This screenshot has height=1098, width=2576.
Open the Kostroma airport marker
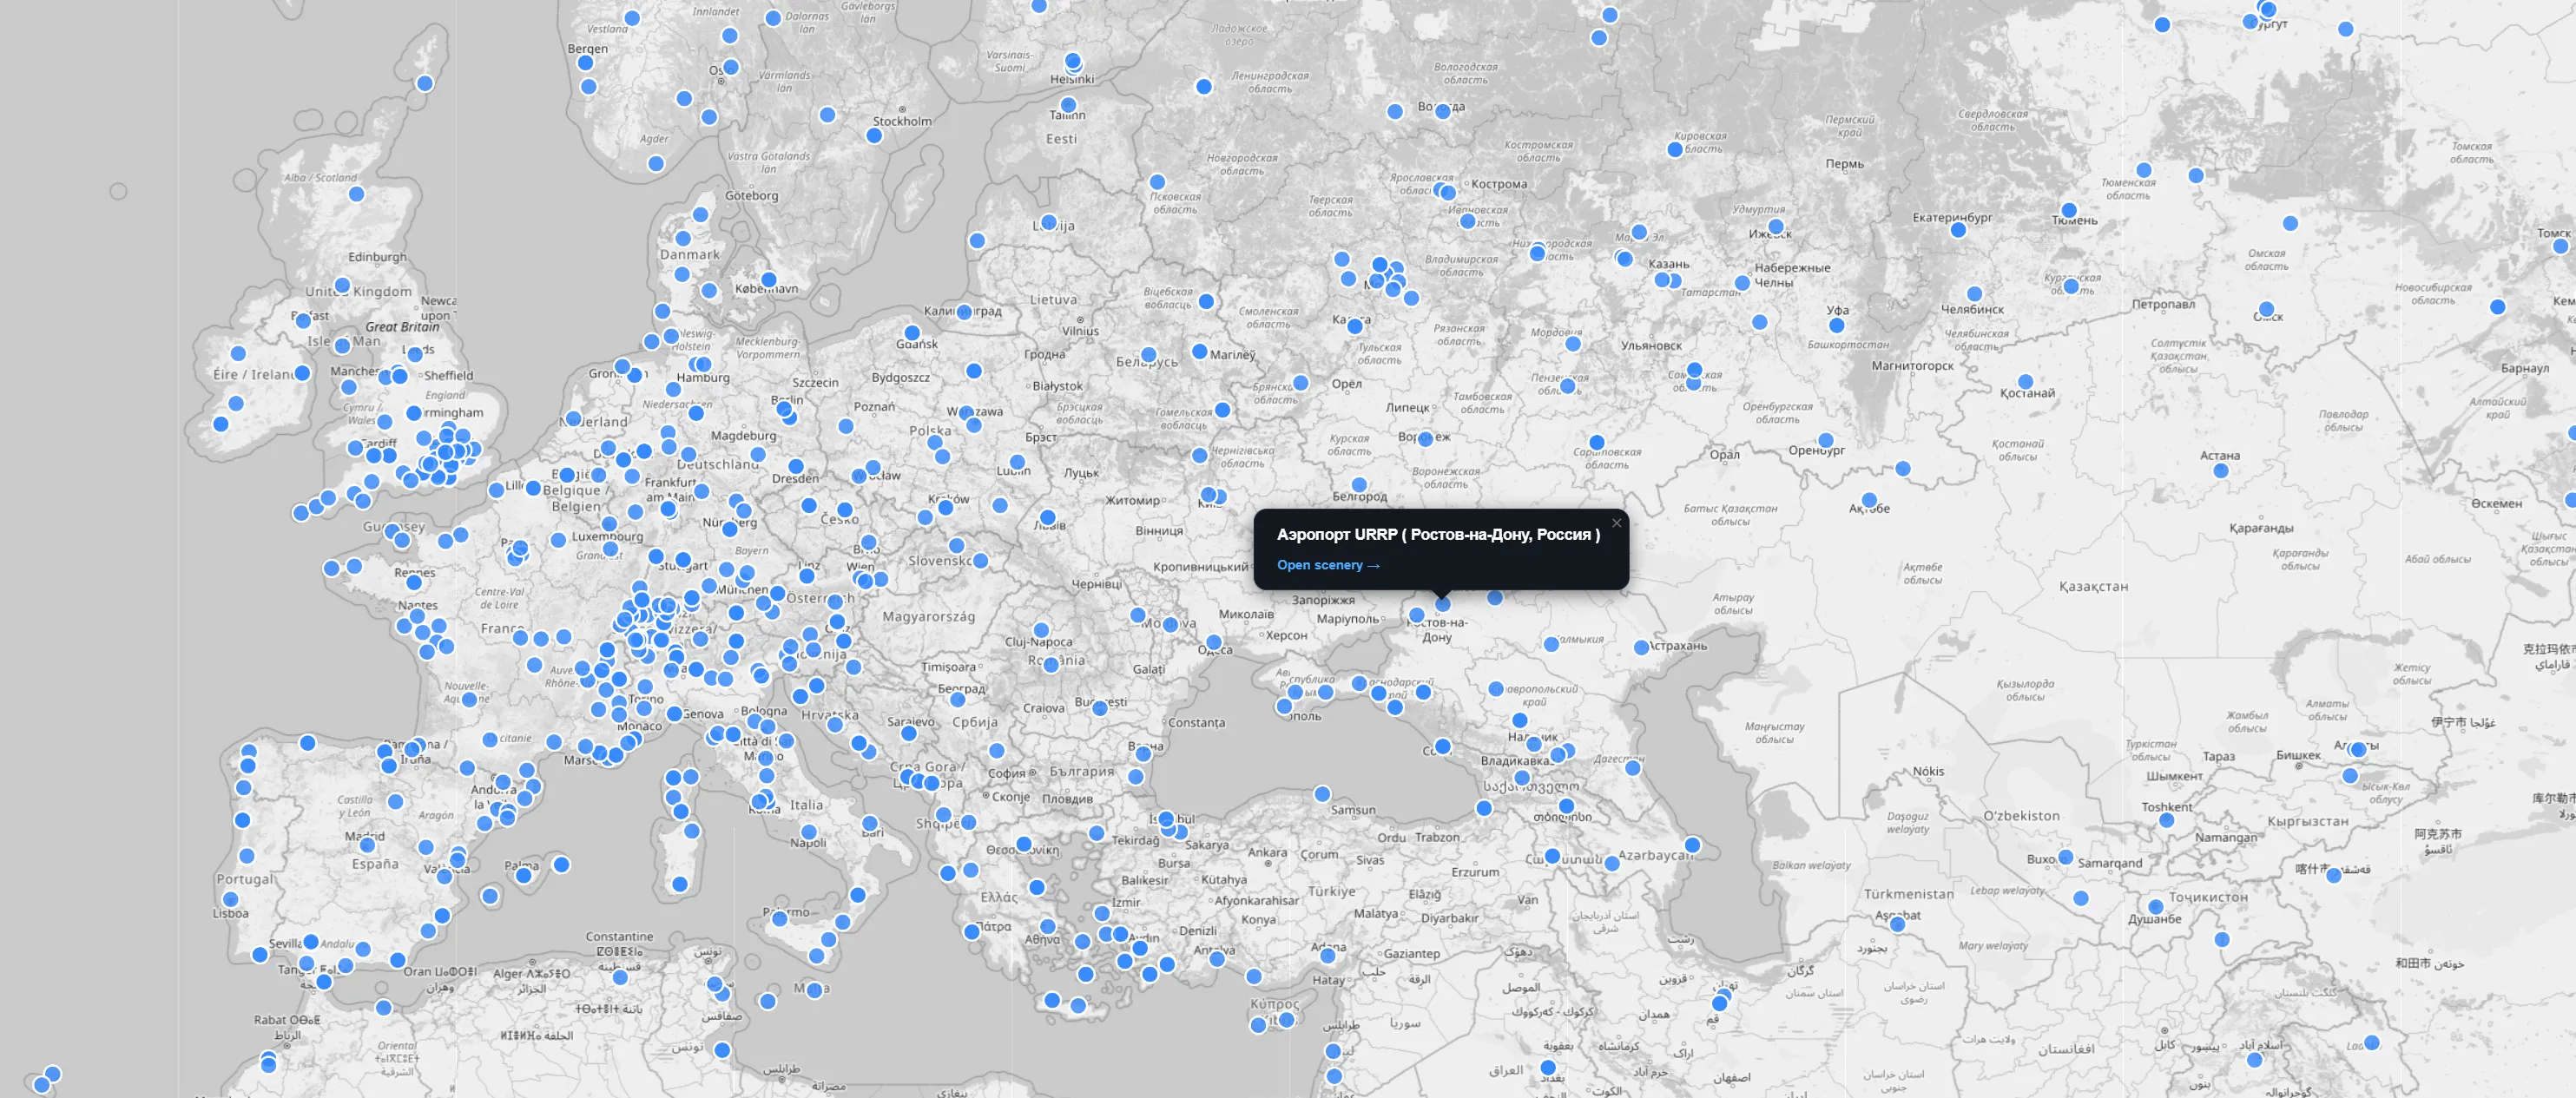[1448, 192]
